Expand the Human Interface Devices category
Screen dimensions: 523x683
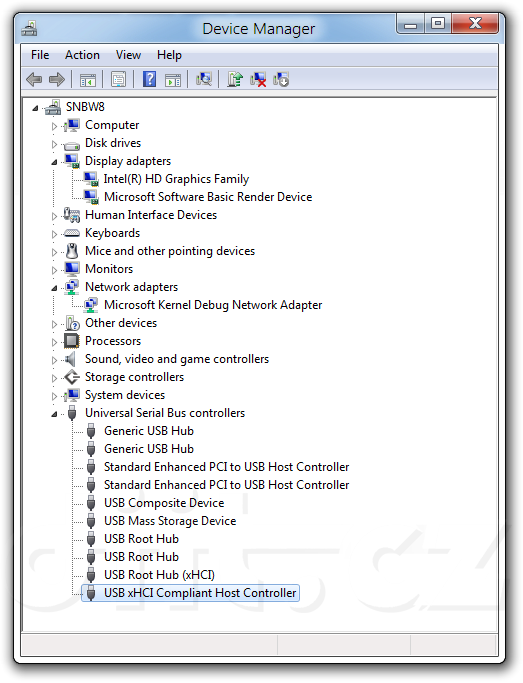coord(54,216)
